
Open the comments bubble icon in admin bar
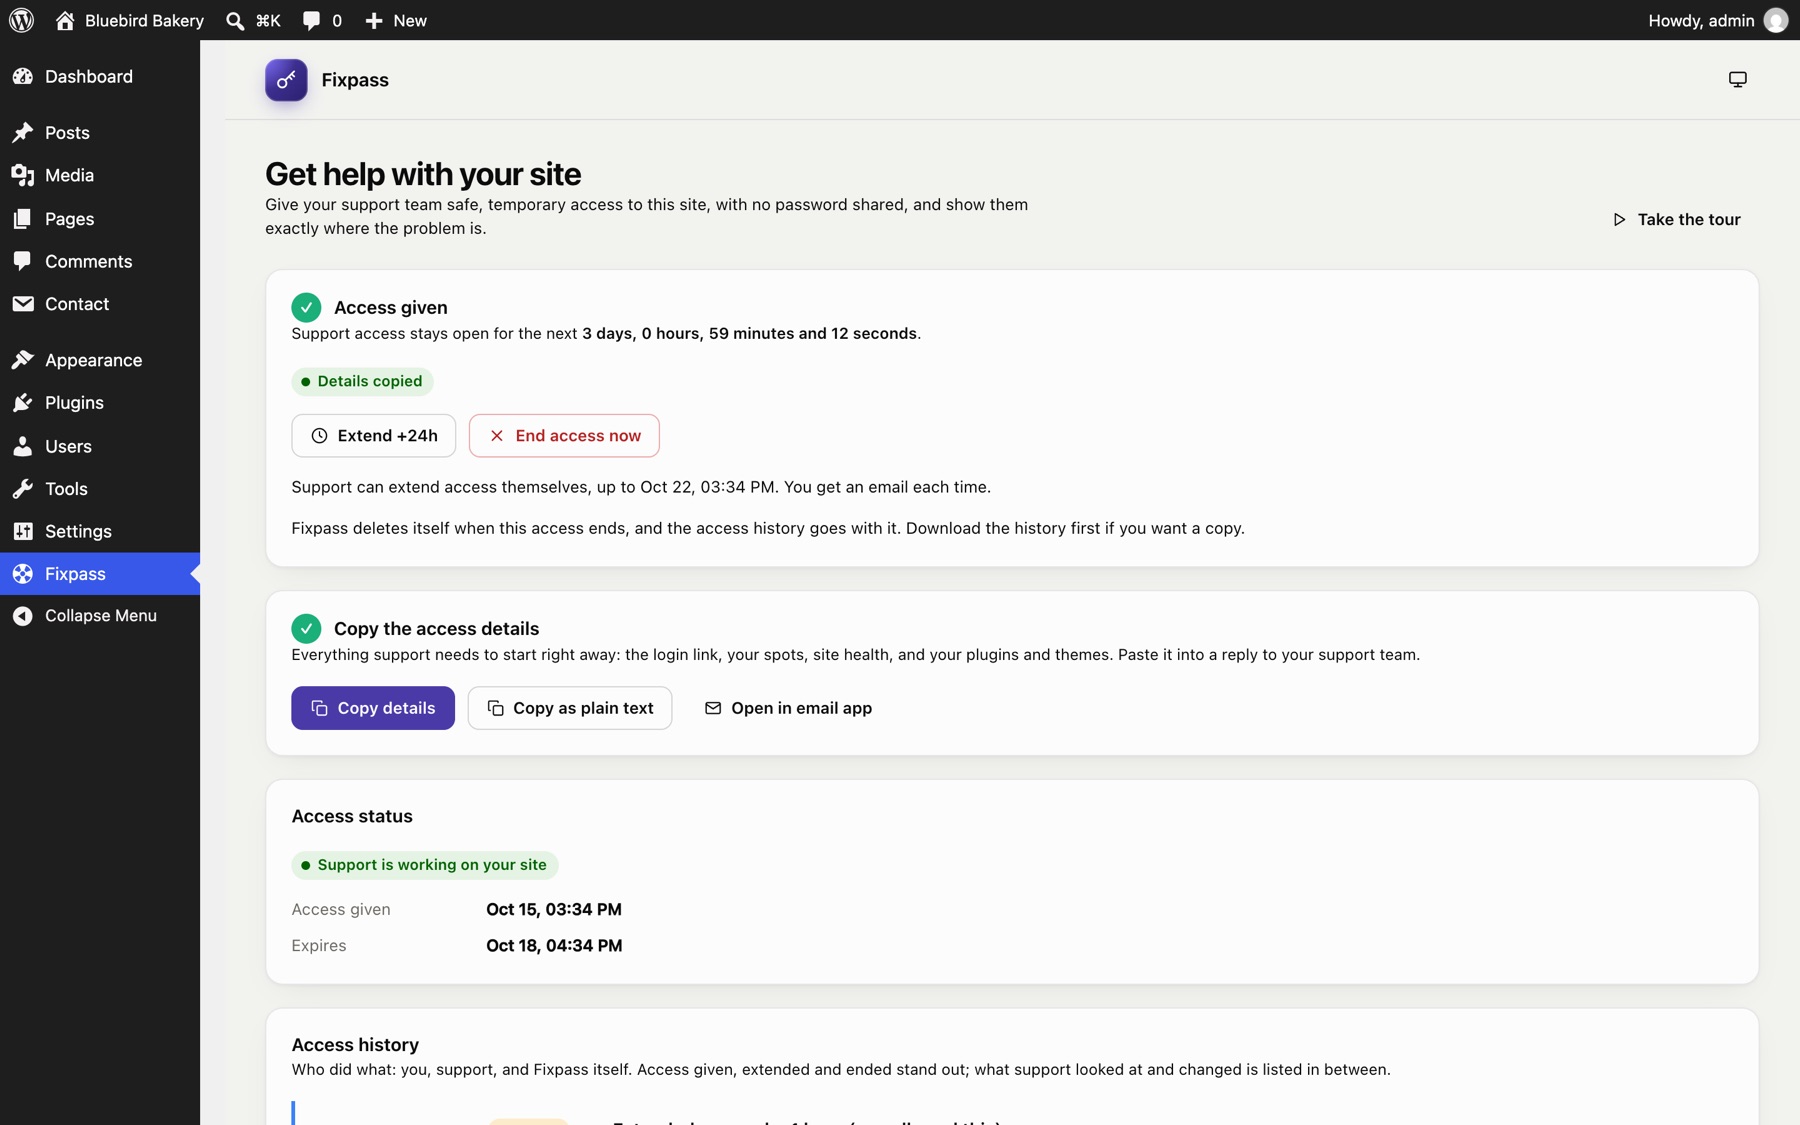tap(311, 20)
